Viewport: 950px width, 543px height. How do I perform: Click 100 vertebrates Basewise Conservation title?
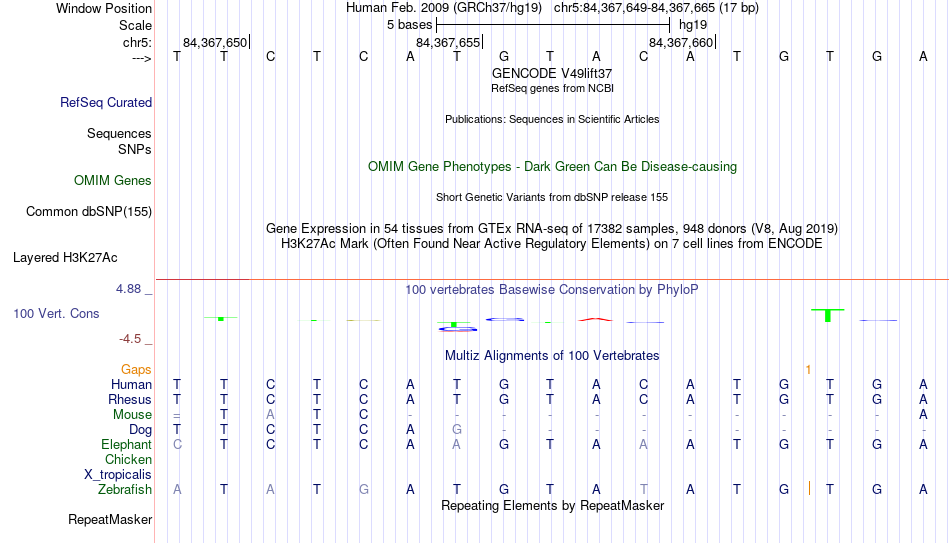[552, 290]
